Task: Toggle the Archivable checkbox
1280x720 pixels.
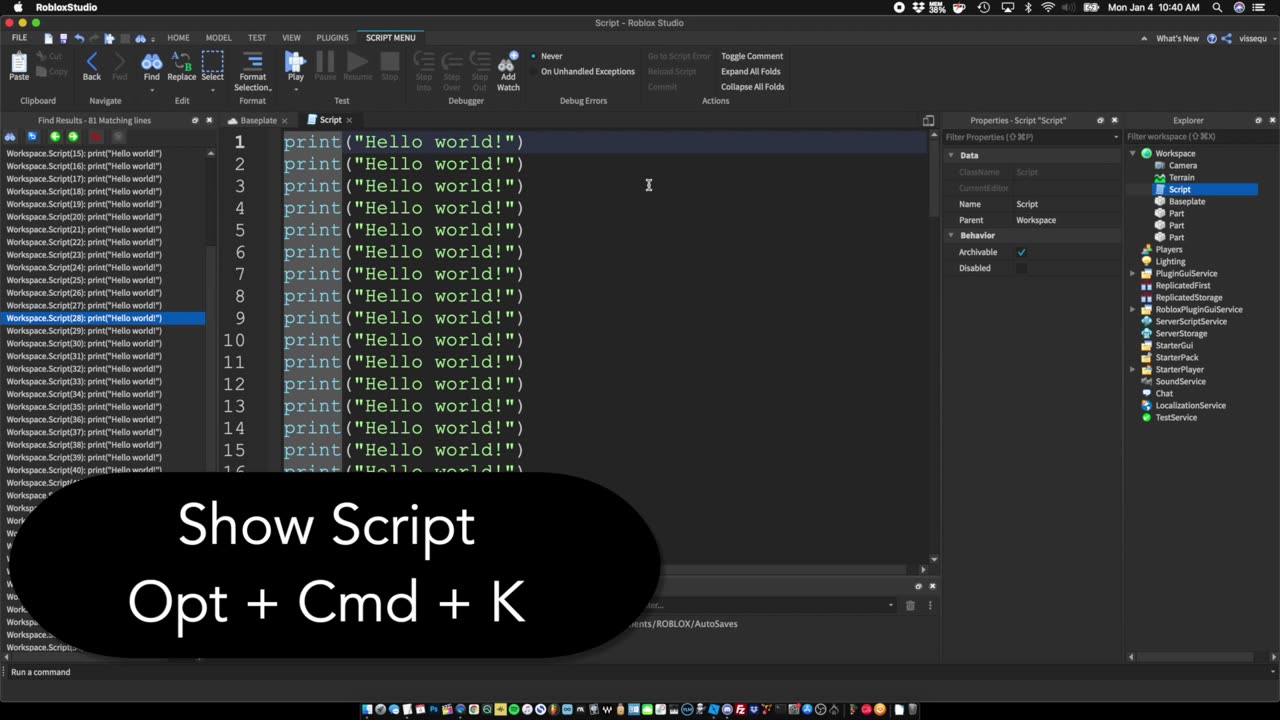Action: click(1021, 252)
